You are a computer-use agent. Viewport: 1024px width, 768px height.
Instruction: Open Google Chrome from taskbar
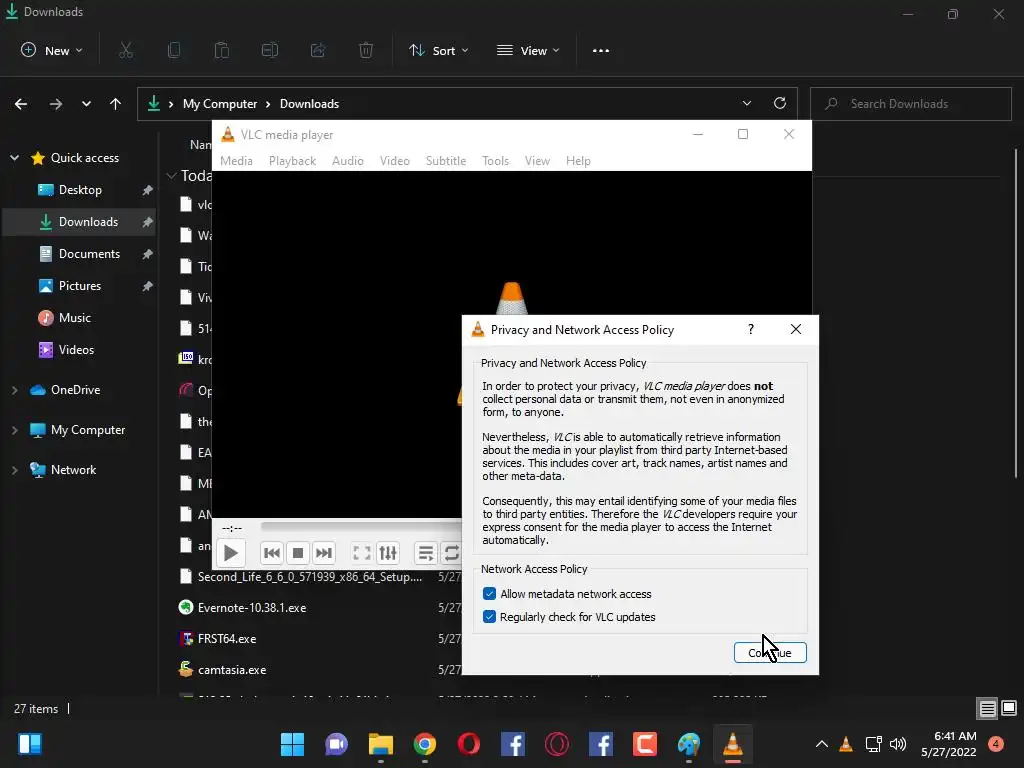[x=424, y=744]
